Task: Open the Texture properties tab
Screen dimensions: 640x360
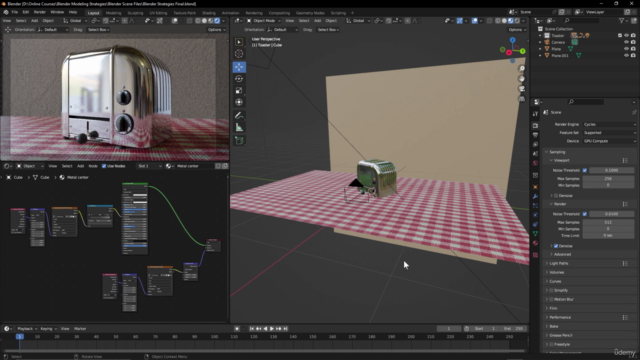Action: 536,255
